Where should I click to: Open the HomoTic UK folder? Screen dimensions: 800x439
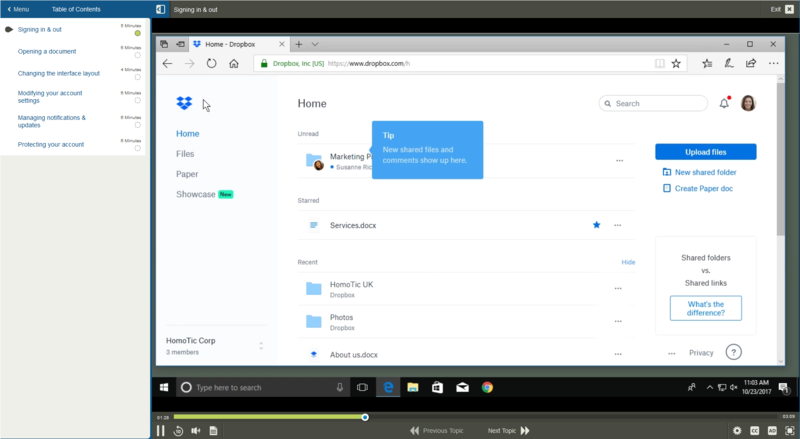click(x=352, y=284)
